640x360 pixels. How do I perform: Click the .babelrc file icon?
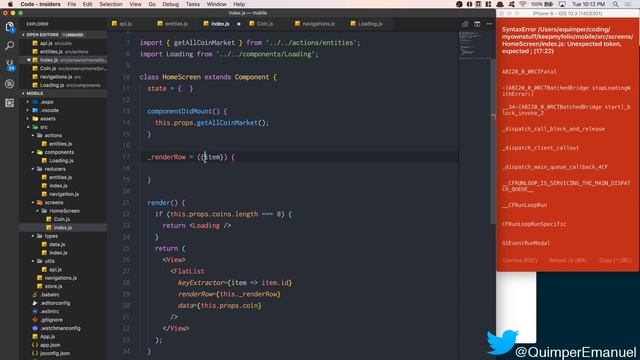[35, 295]
